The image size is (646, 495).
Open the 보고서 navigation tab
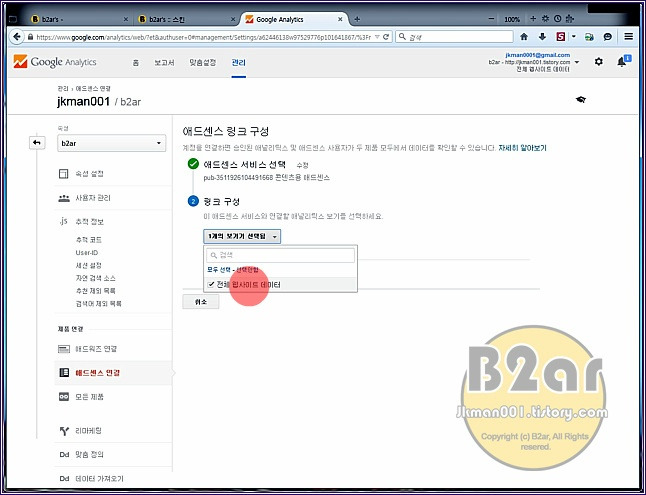[164, 63]
